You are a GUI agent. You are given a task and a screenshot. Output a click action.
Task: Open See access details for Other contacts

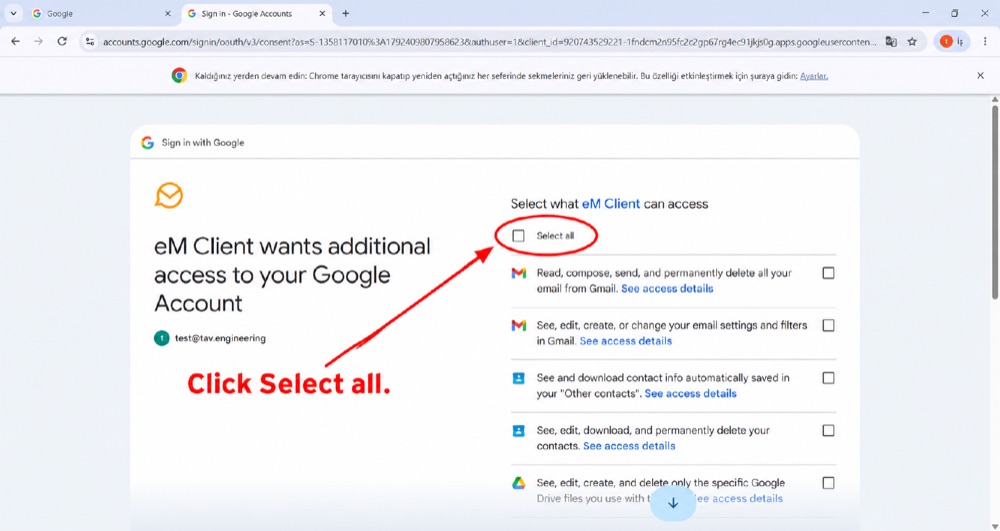691,393
